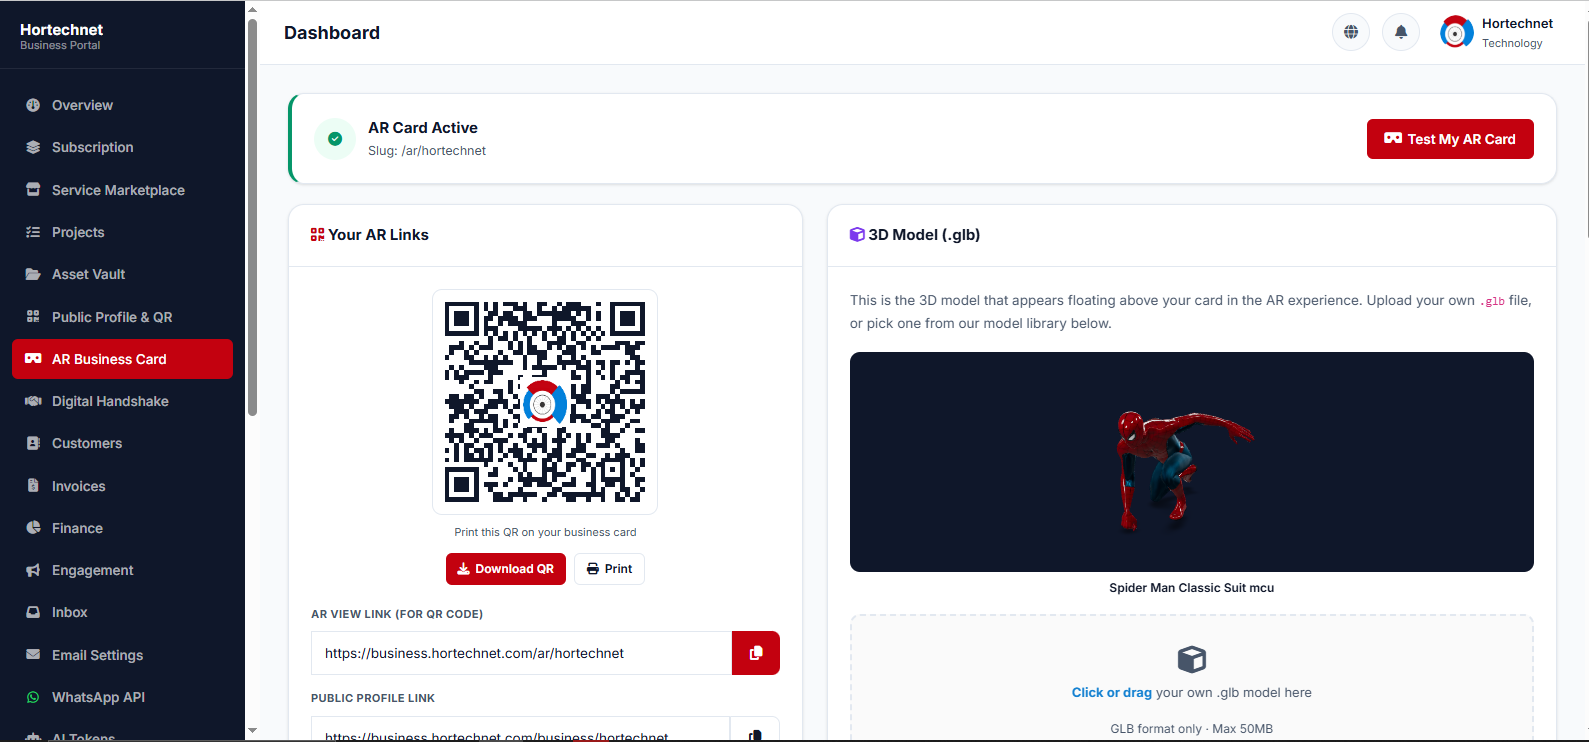Click the Hortechnet Business Portal logo text
The height and width of the screenshot is (742, 1589).
[x=62, y=36]
